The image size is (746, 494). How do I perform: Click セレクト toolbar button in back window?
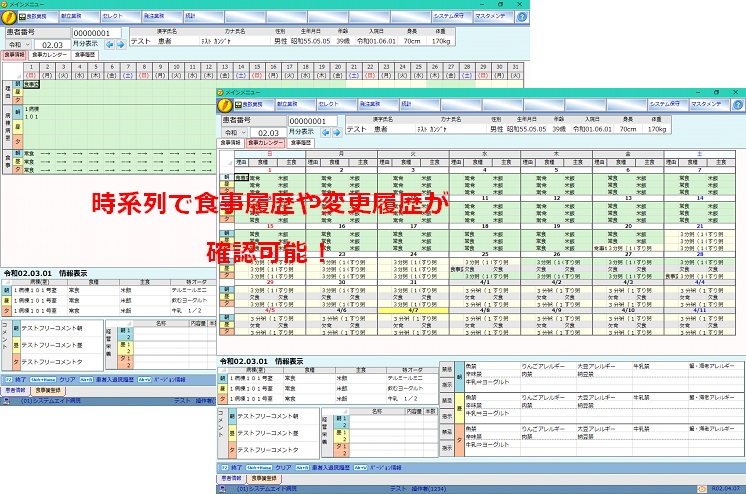tap(121, 17)
